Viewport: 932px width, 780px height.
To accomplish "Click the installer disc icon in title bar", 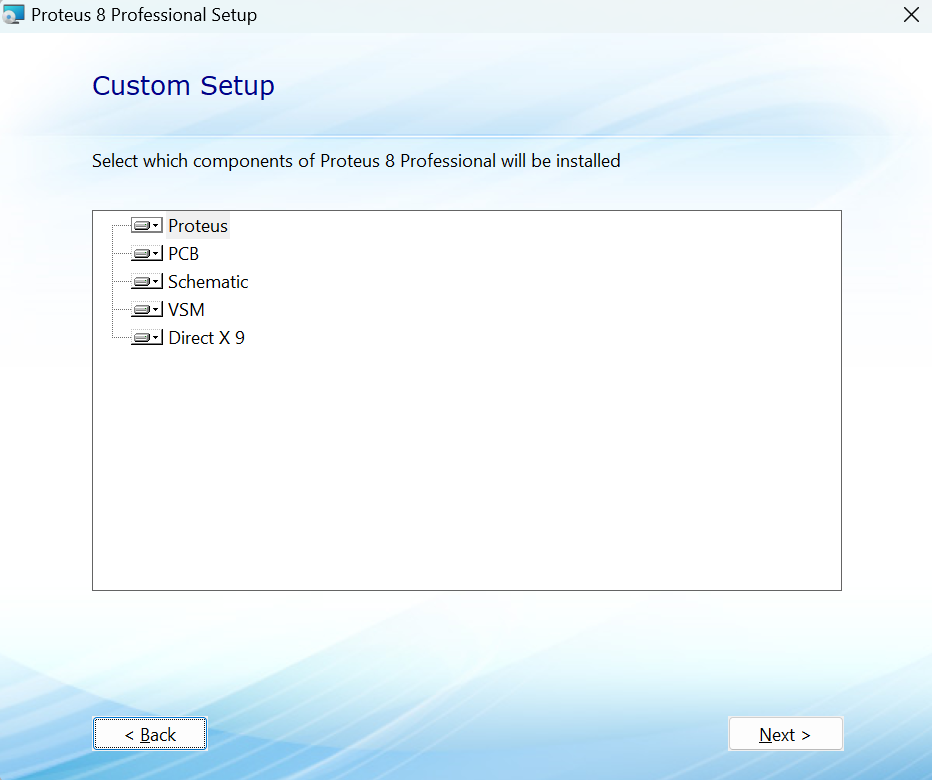I will pyautogui.click(x=14, y=14).
